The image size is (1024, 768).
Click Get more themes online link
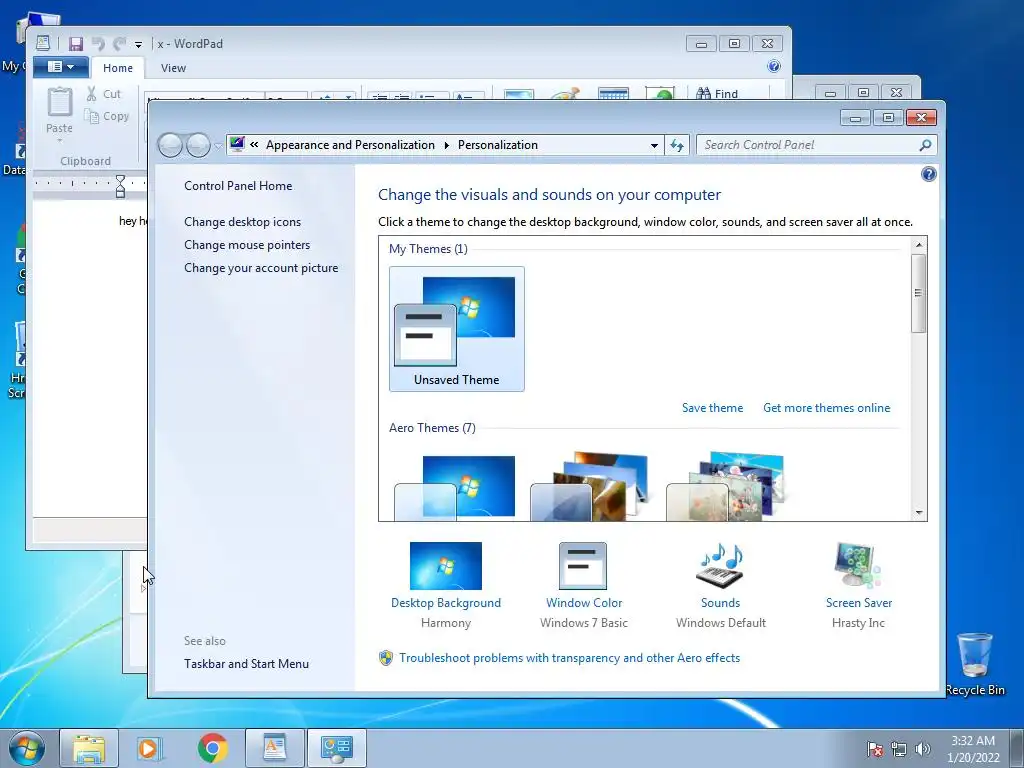(826, 408)
